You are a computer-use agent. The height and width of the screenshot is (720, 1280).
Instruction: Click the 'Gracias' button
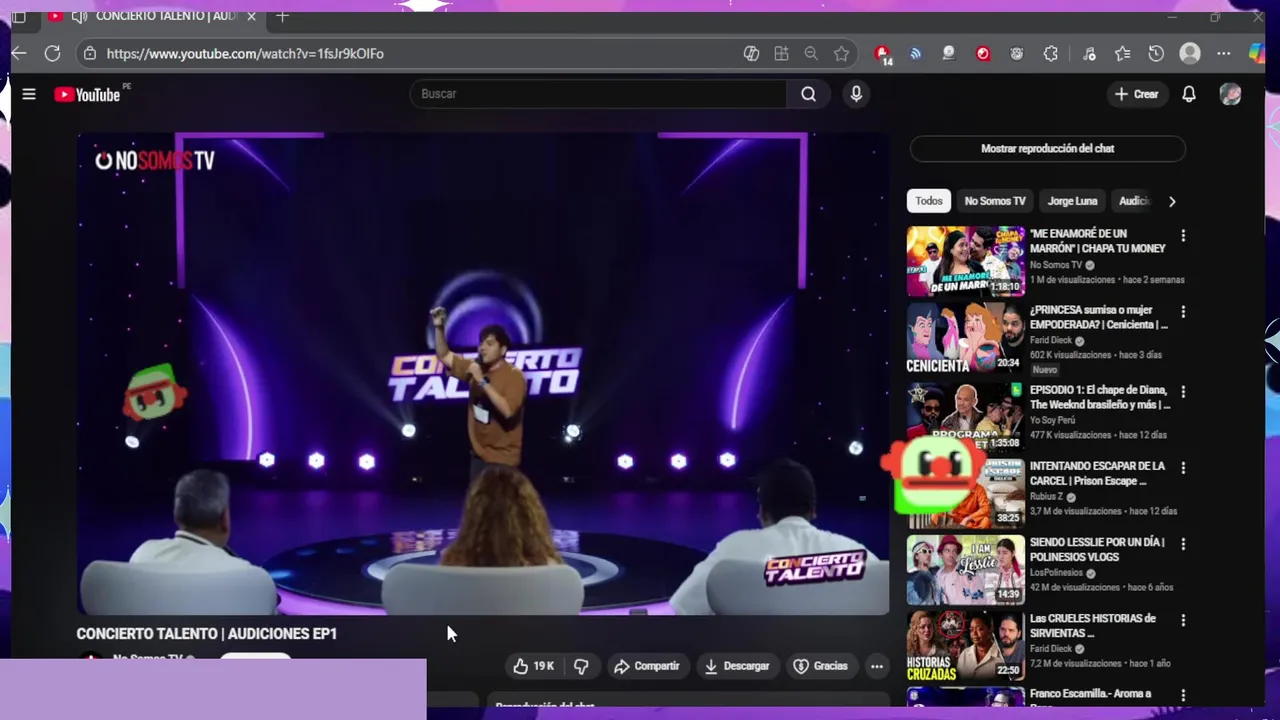coord(820,666)
